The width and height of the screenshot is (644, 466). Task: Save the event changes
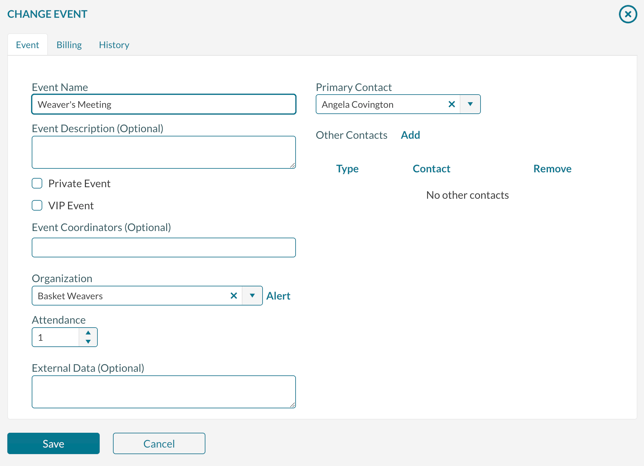53,443
